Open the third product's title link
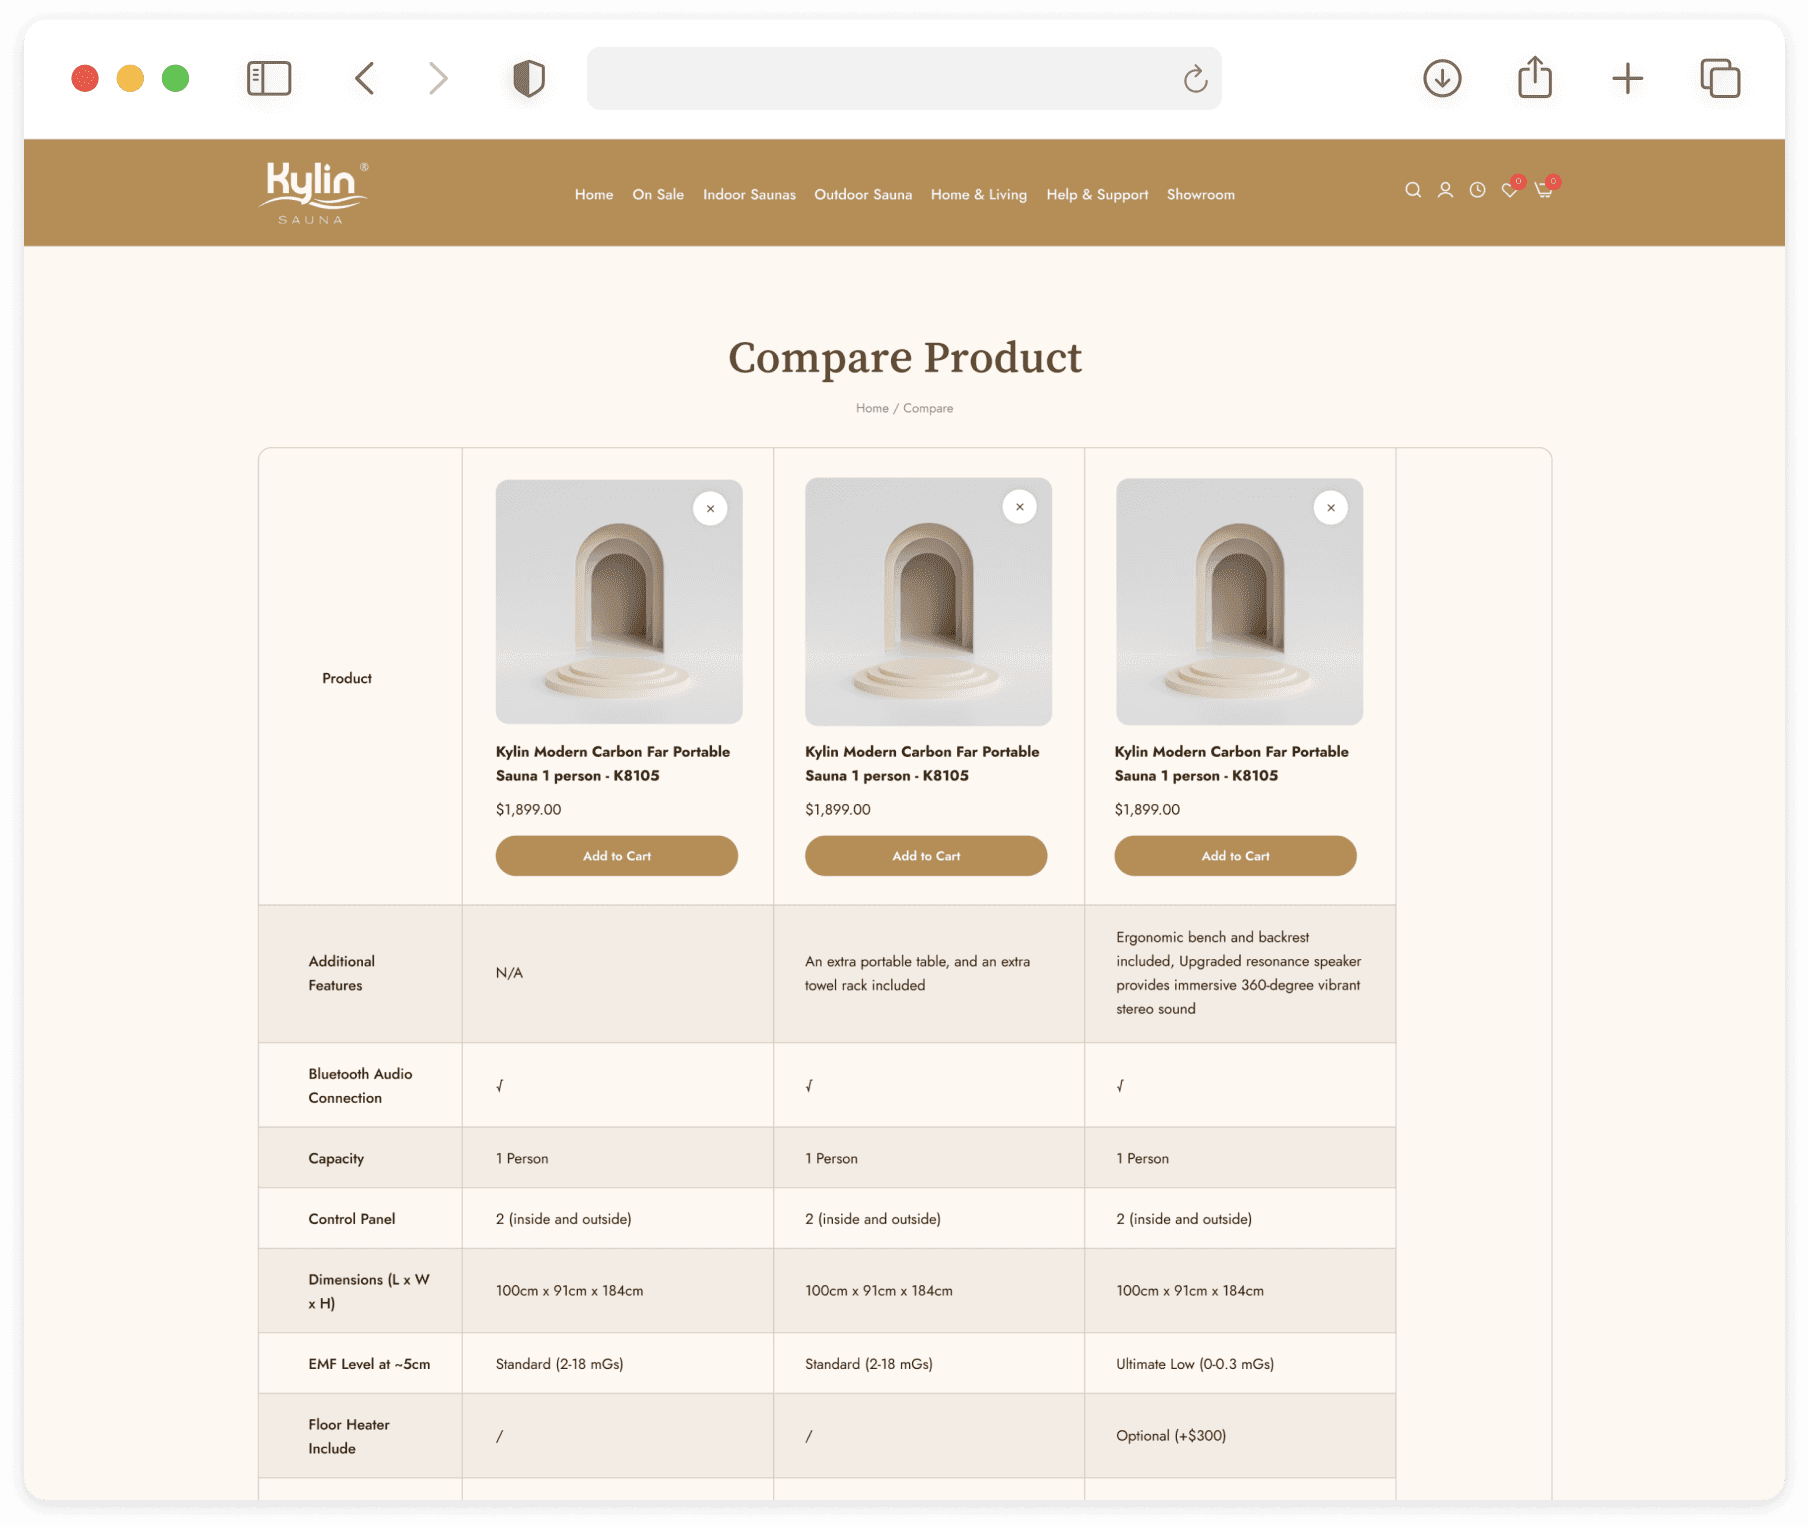Viewport: 1808px width, 1527px height. tap(1232, 763)
